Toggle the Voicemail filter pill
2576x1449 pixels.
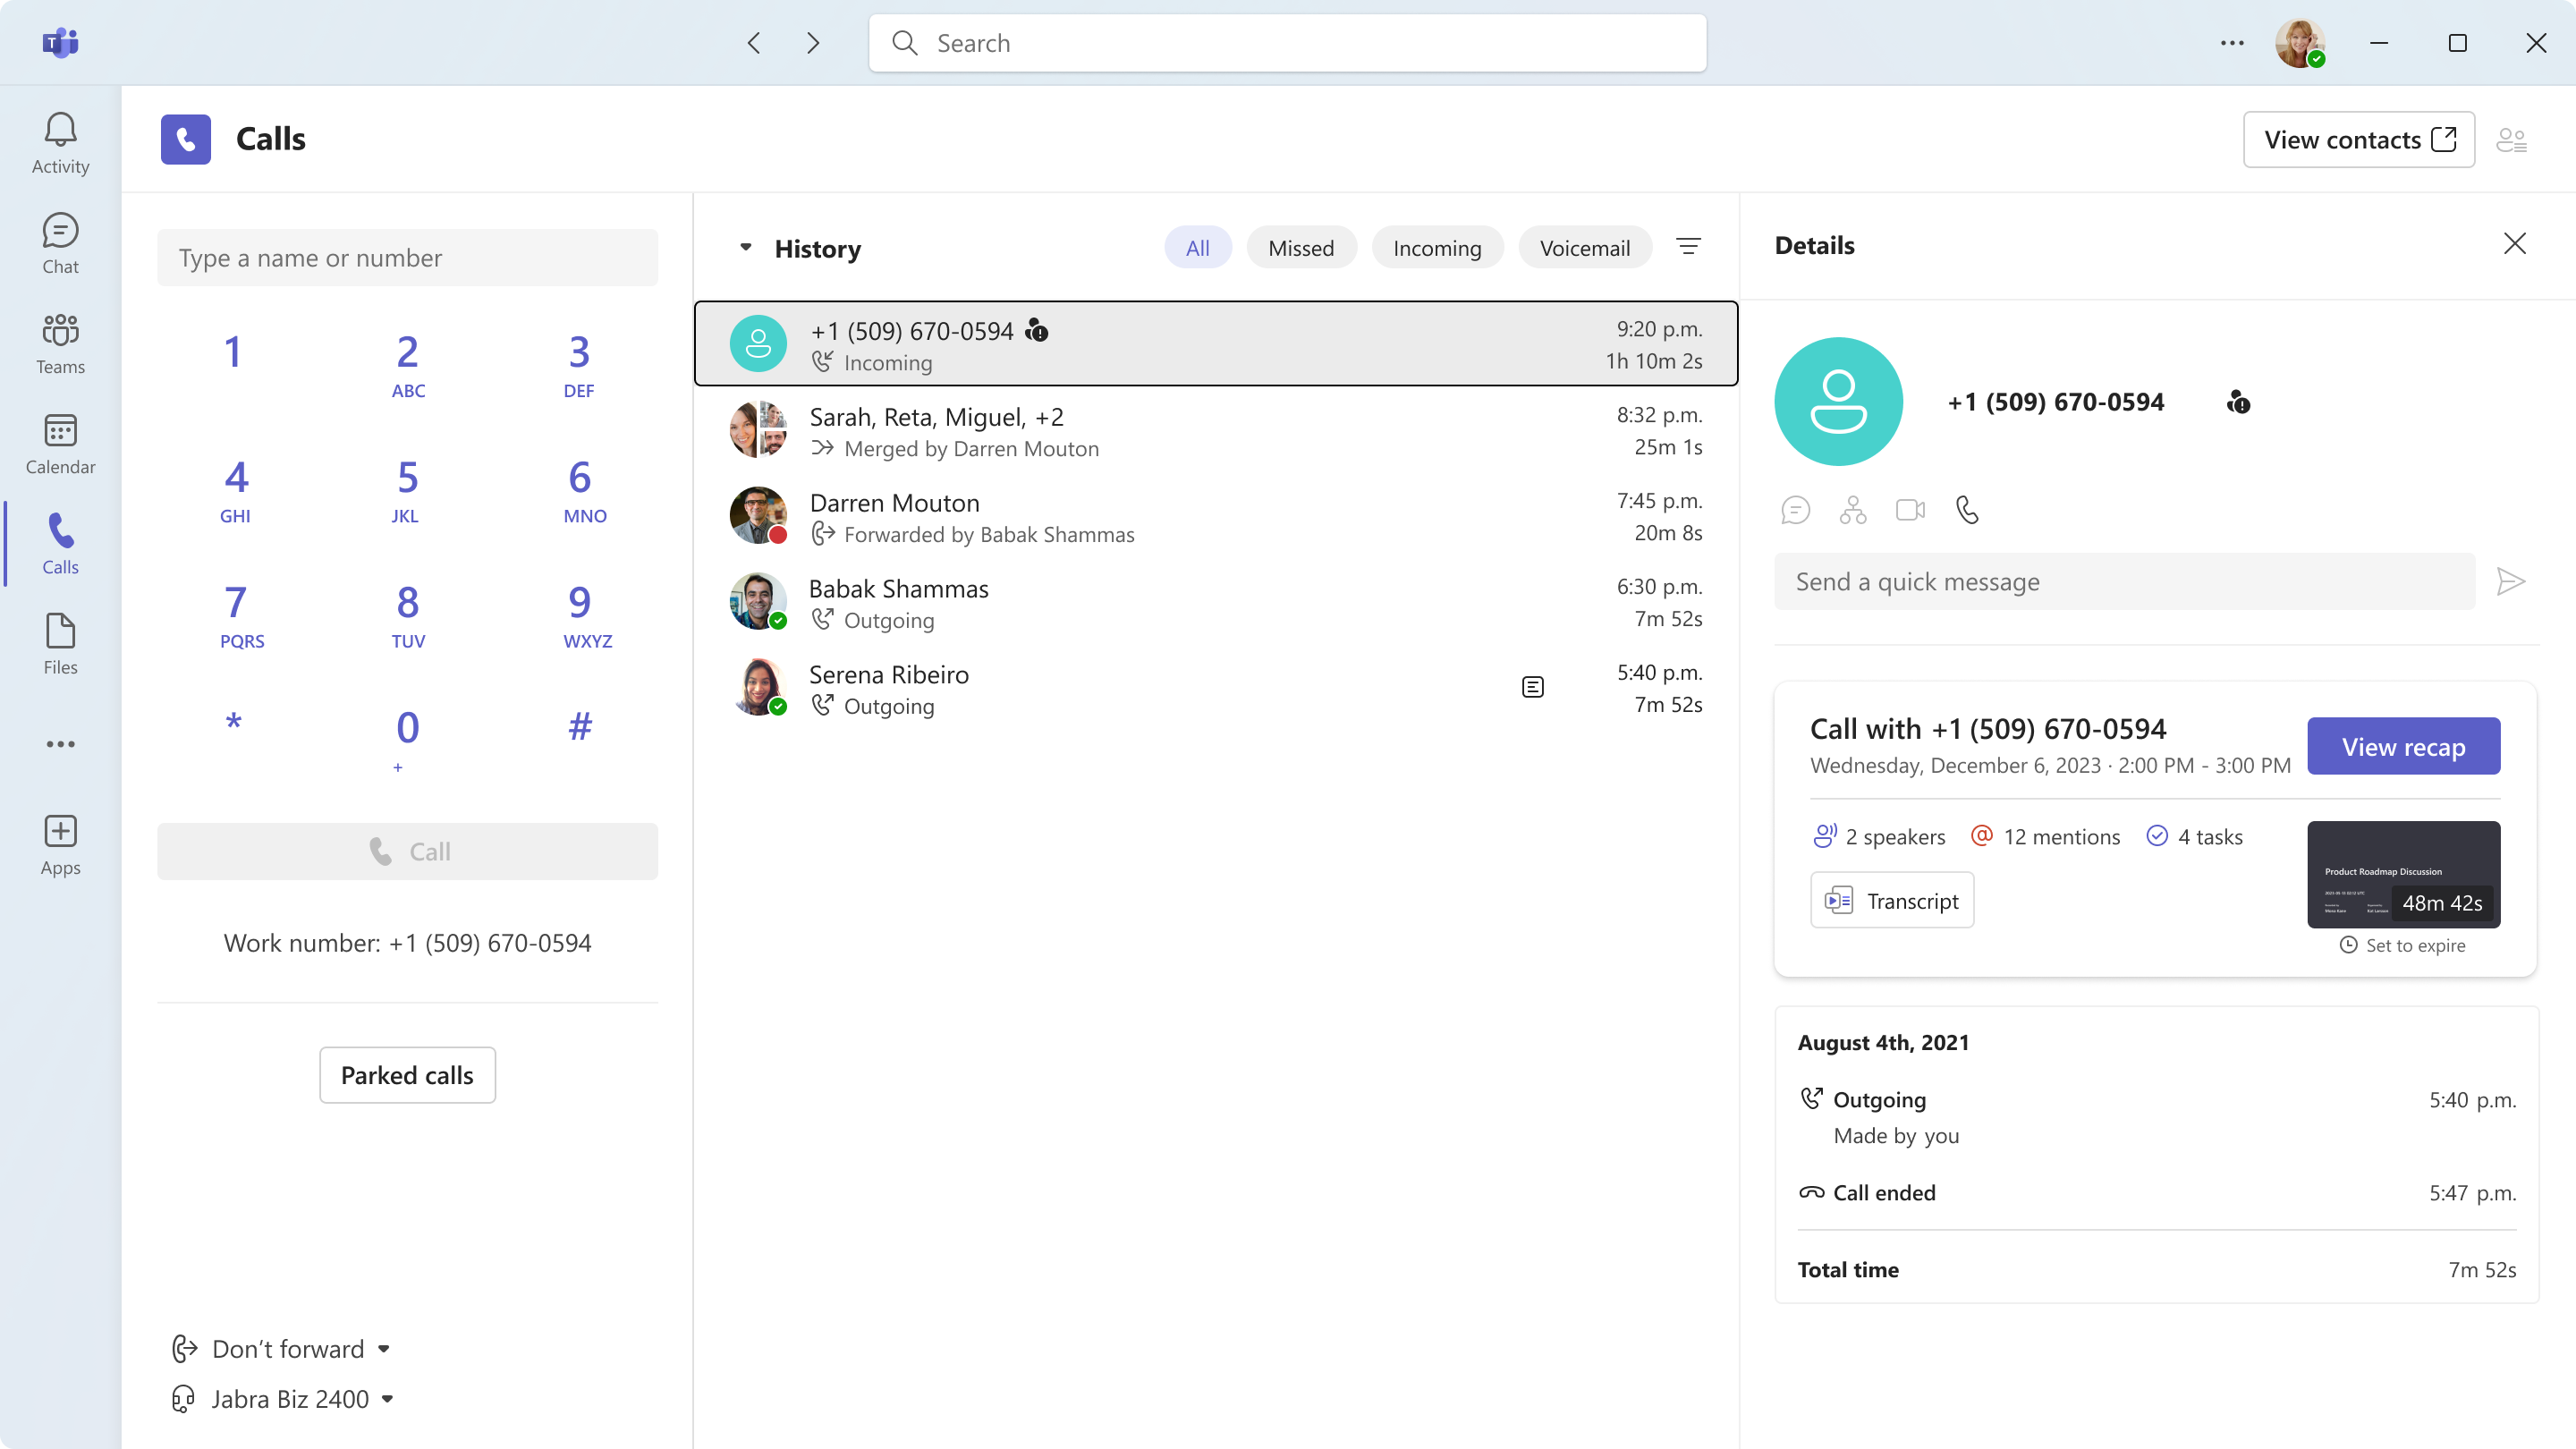pos(1584,248)
